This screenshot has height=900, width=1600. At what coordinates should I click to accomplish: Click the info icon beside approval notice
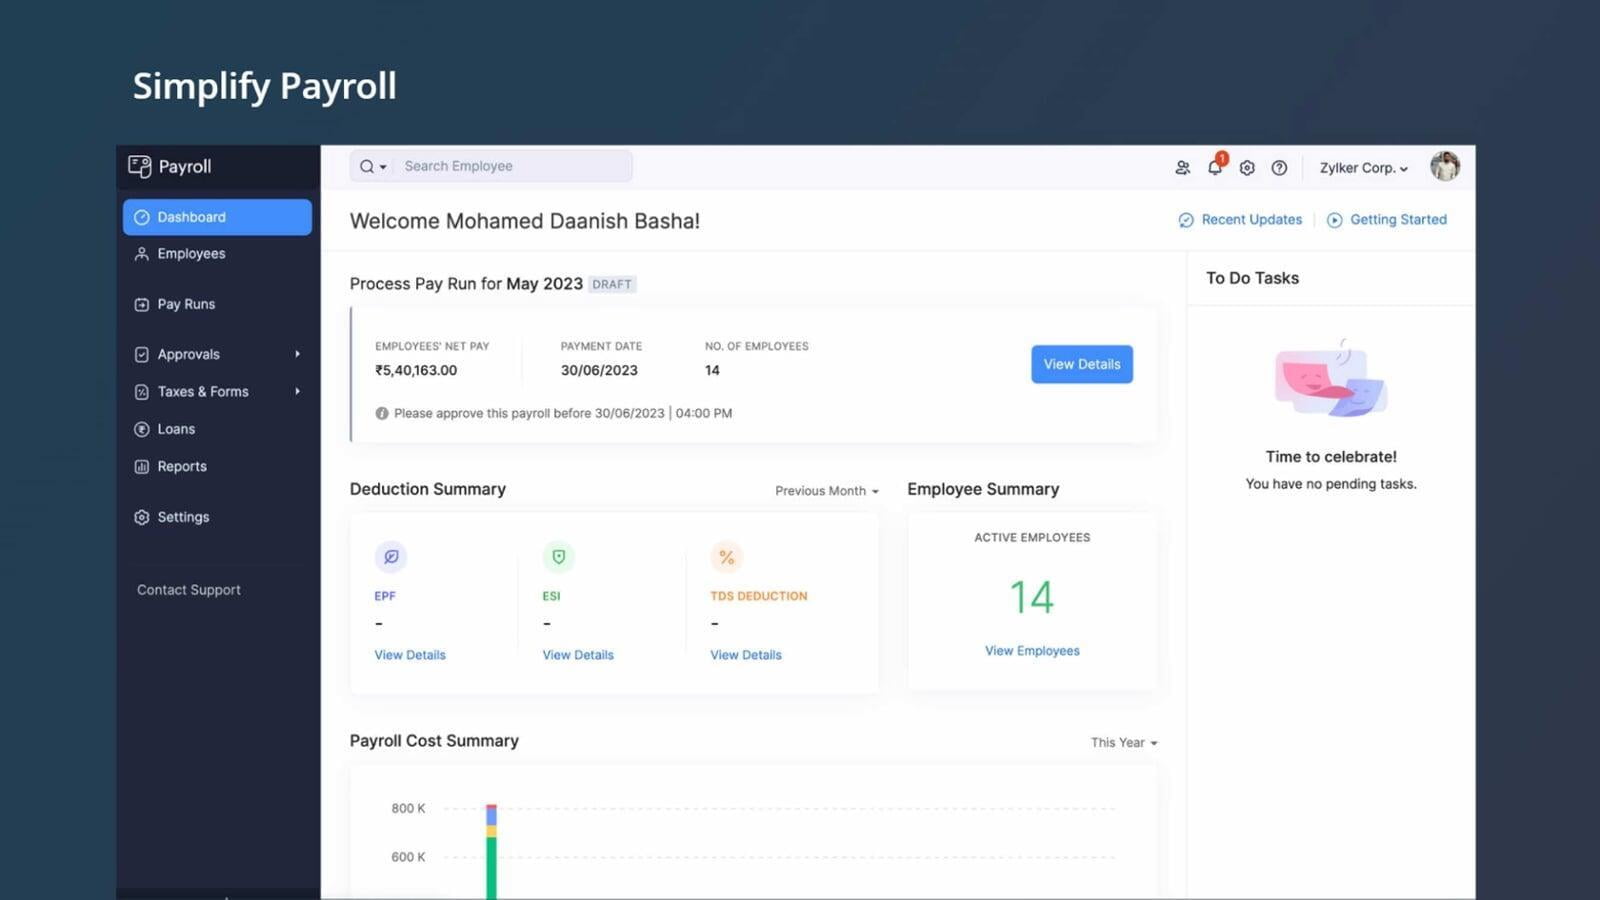coord(381,413)
